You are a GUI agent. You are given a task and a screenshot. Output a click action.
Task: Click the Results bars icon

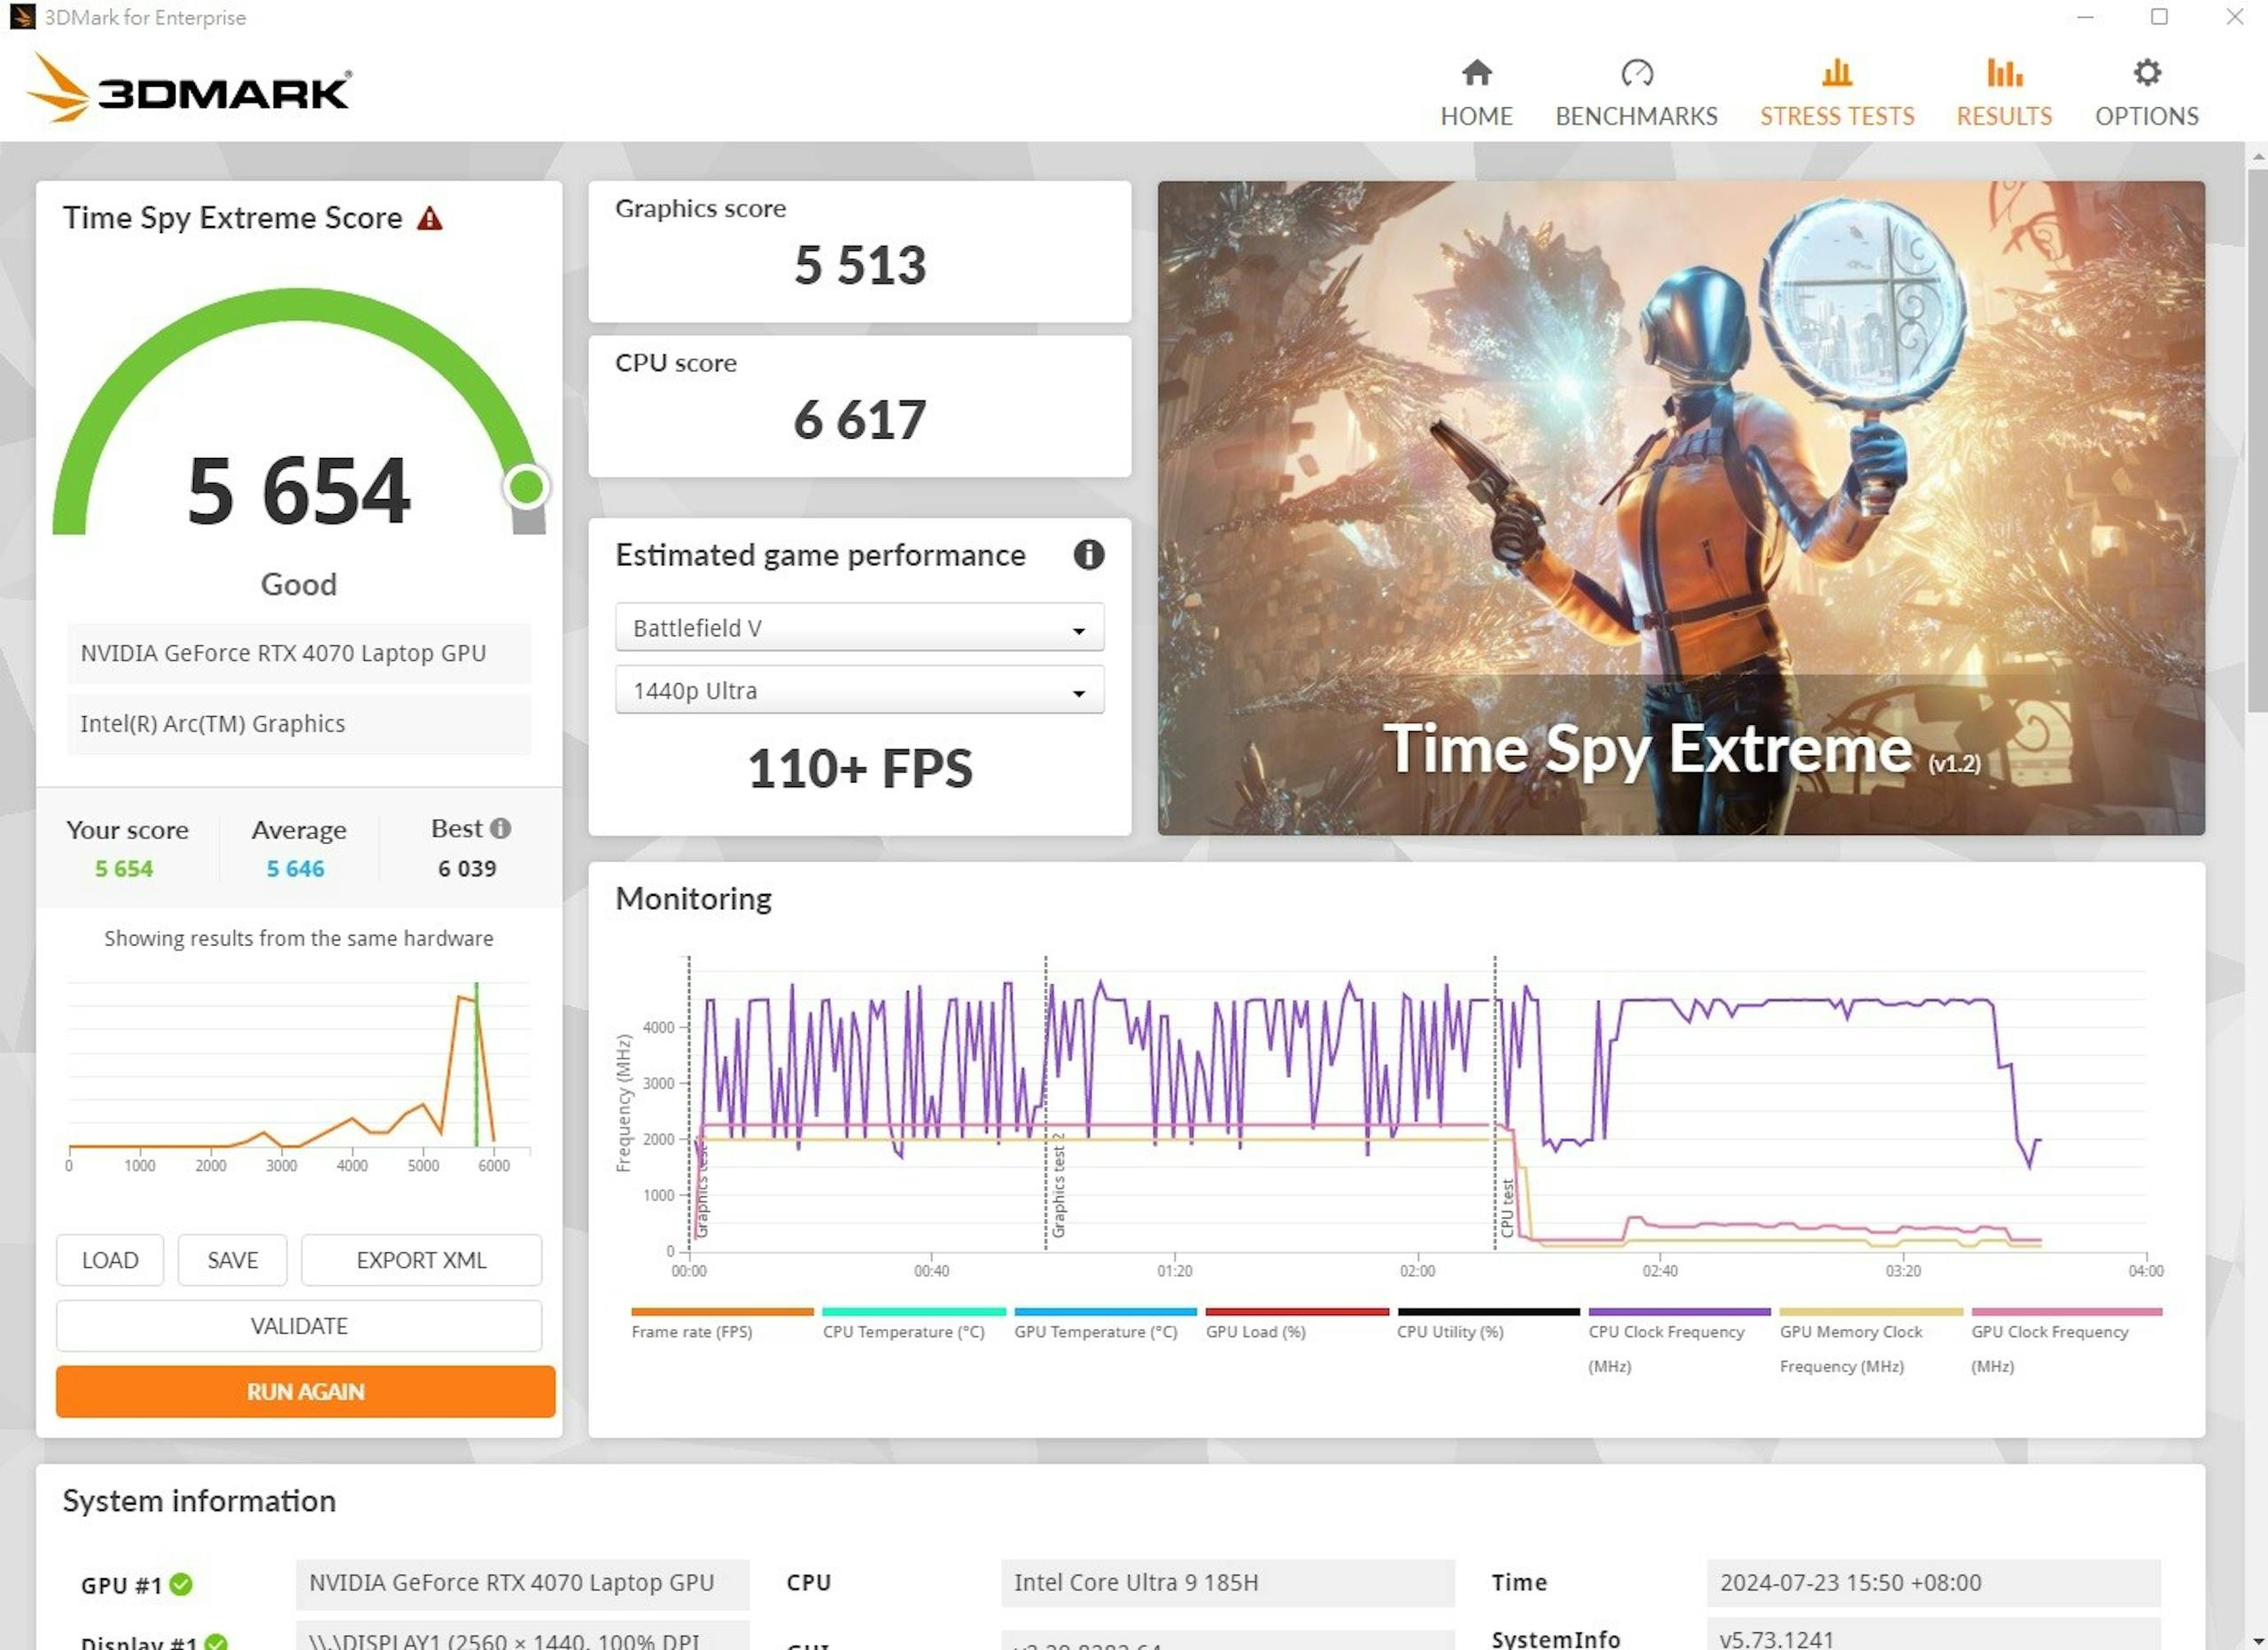coord(2003,72)
